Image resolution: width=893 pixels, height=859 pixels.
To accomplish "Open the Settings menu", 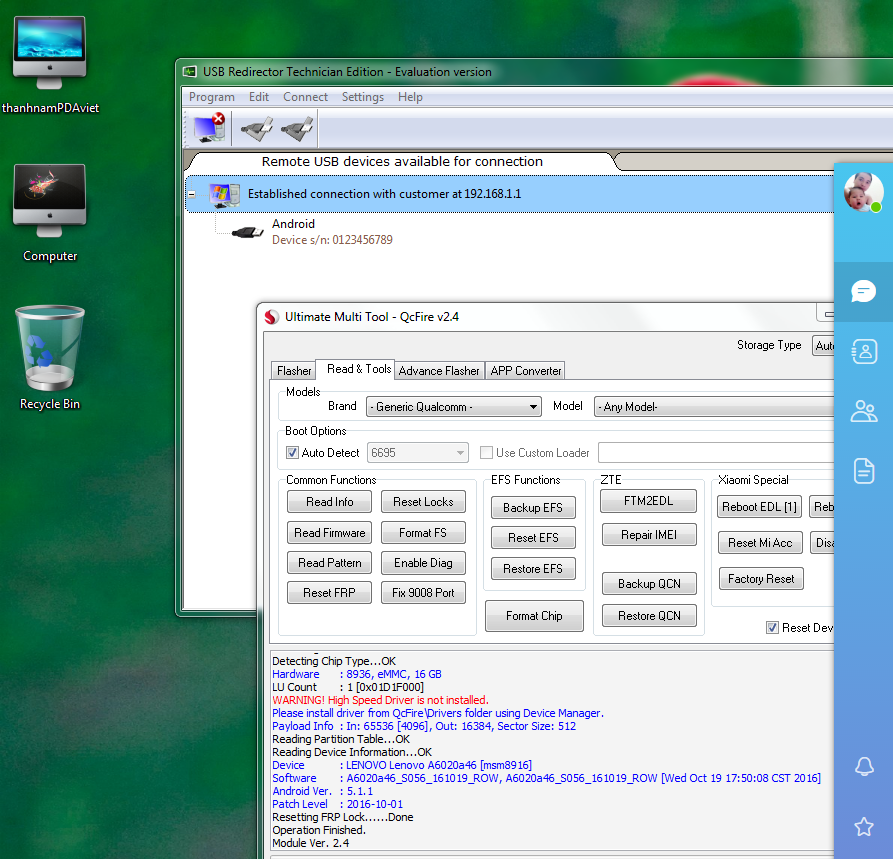I will point(363,97).
